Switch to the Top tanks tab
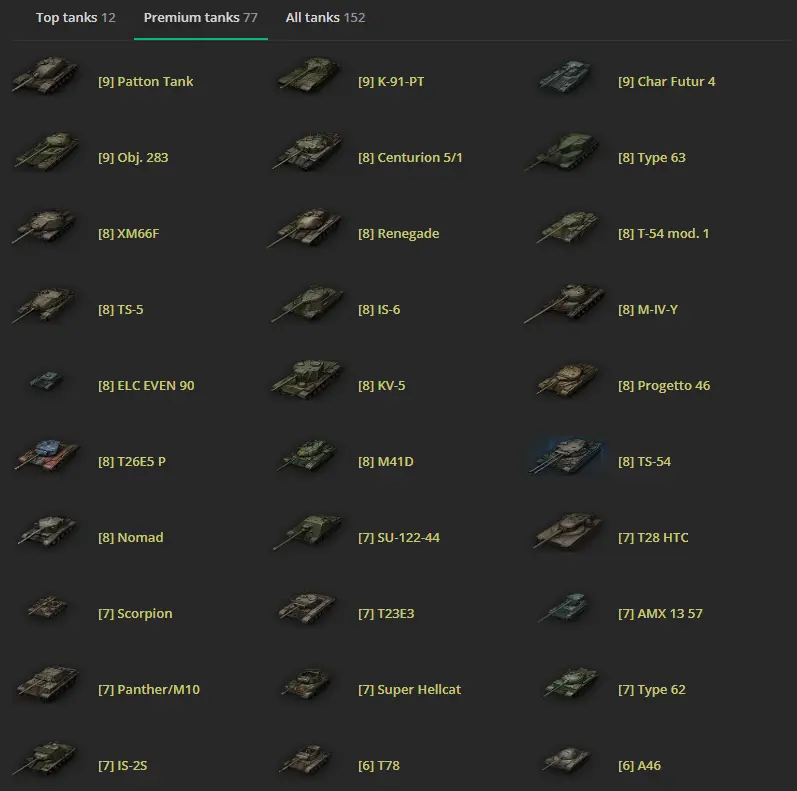 tap(75, 18)
